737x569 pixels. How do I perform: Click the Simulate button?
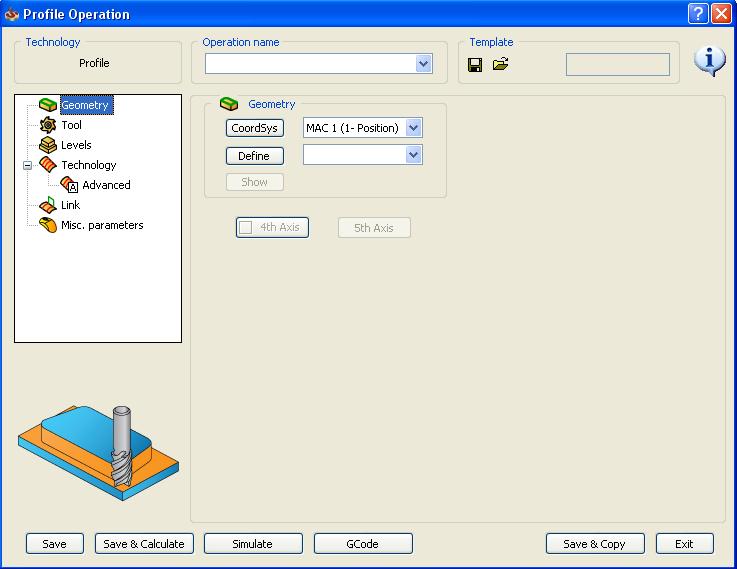pyautogui.click(x=253, y=544)
